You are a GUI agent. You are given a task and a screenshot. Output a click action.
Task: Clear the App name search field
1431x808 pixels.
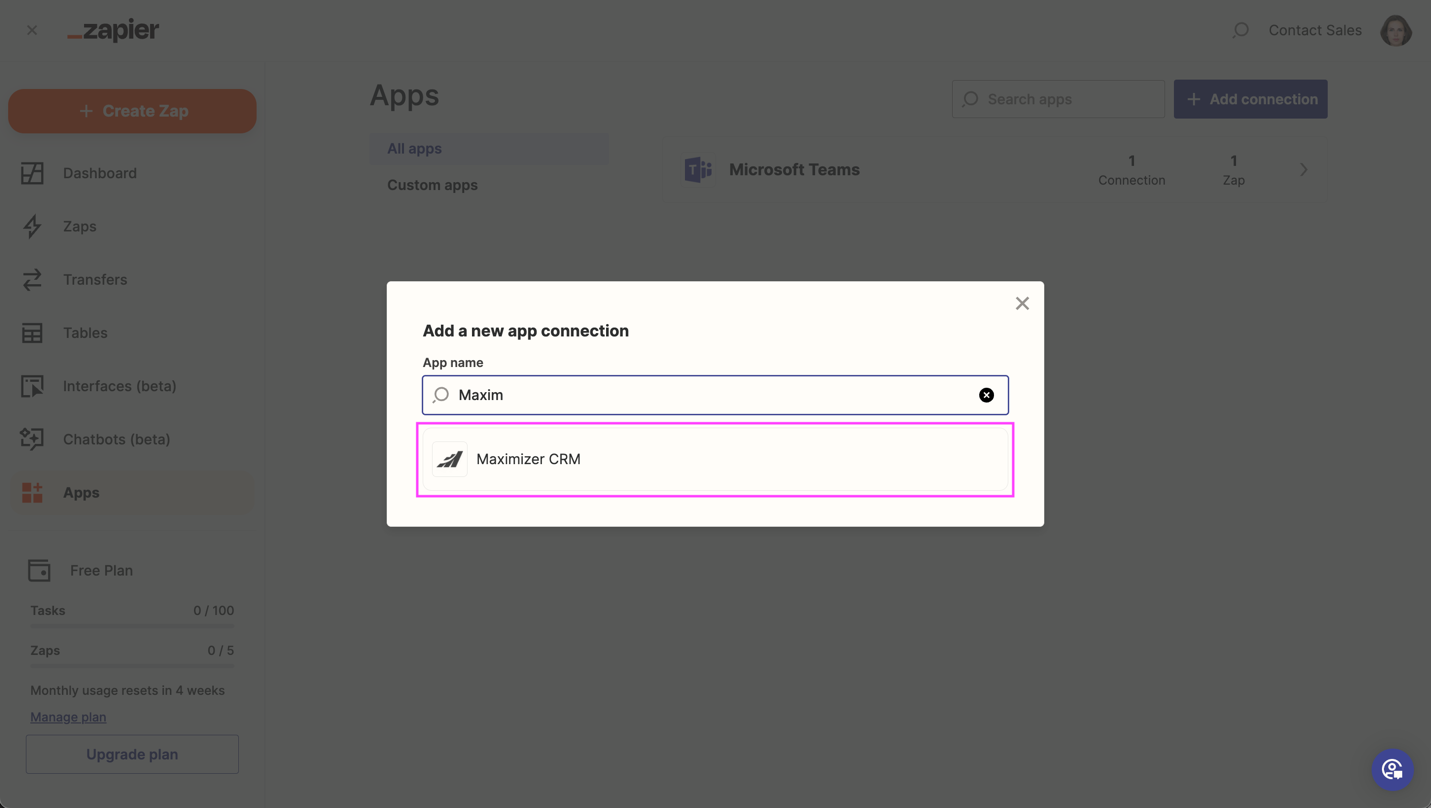point(987,394)
